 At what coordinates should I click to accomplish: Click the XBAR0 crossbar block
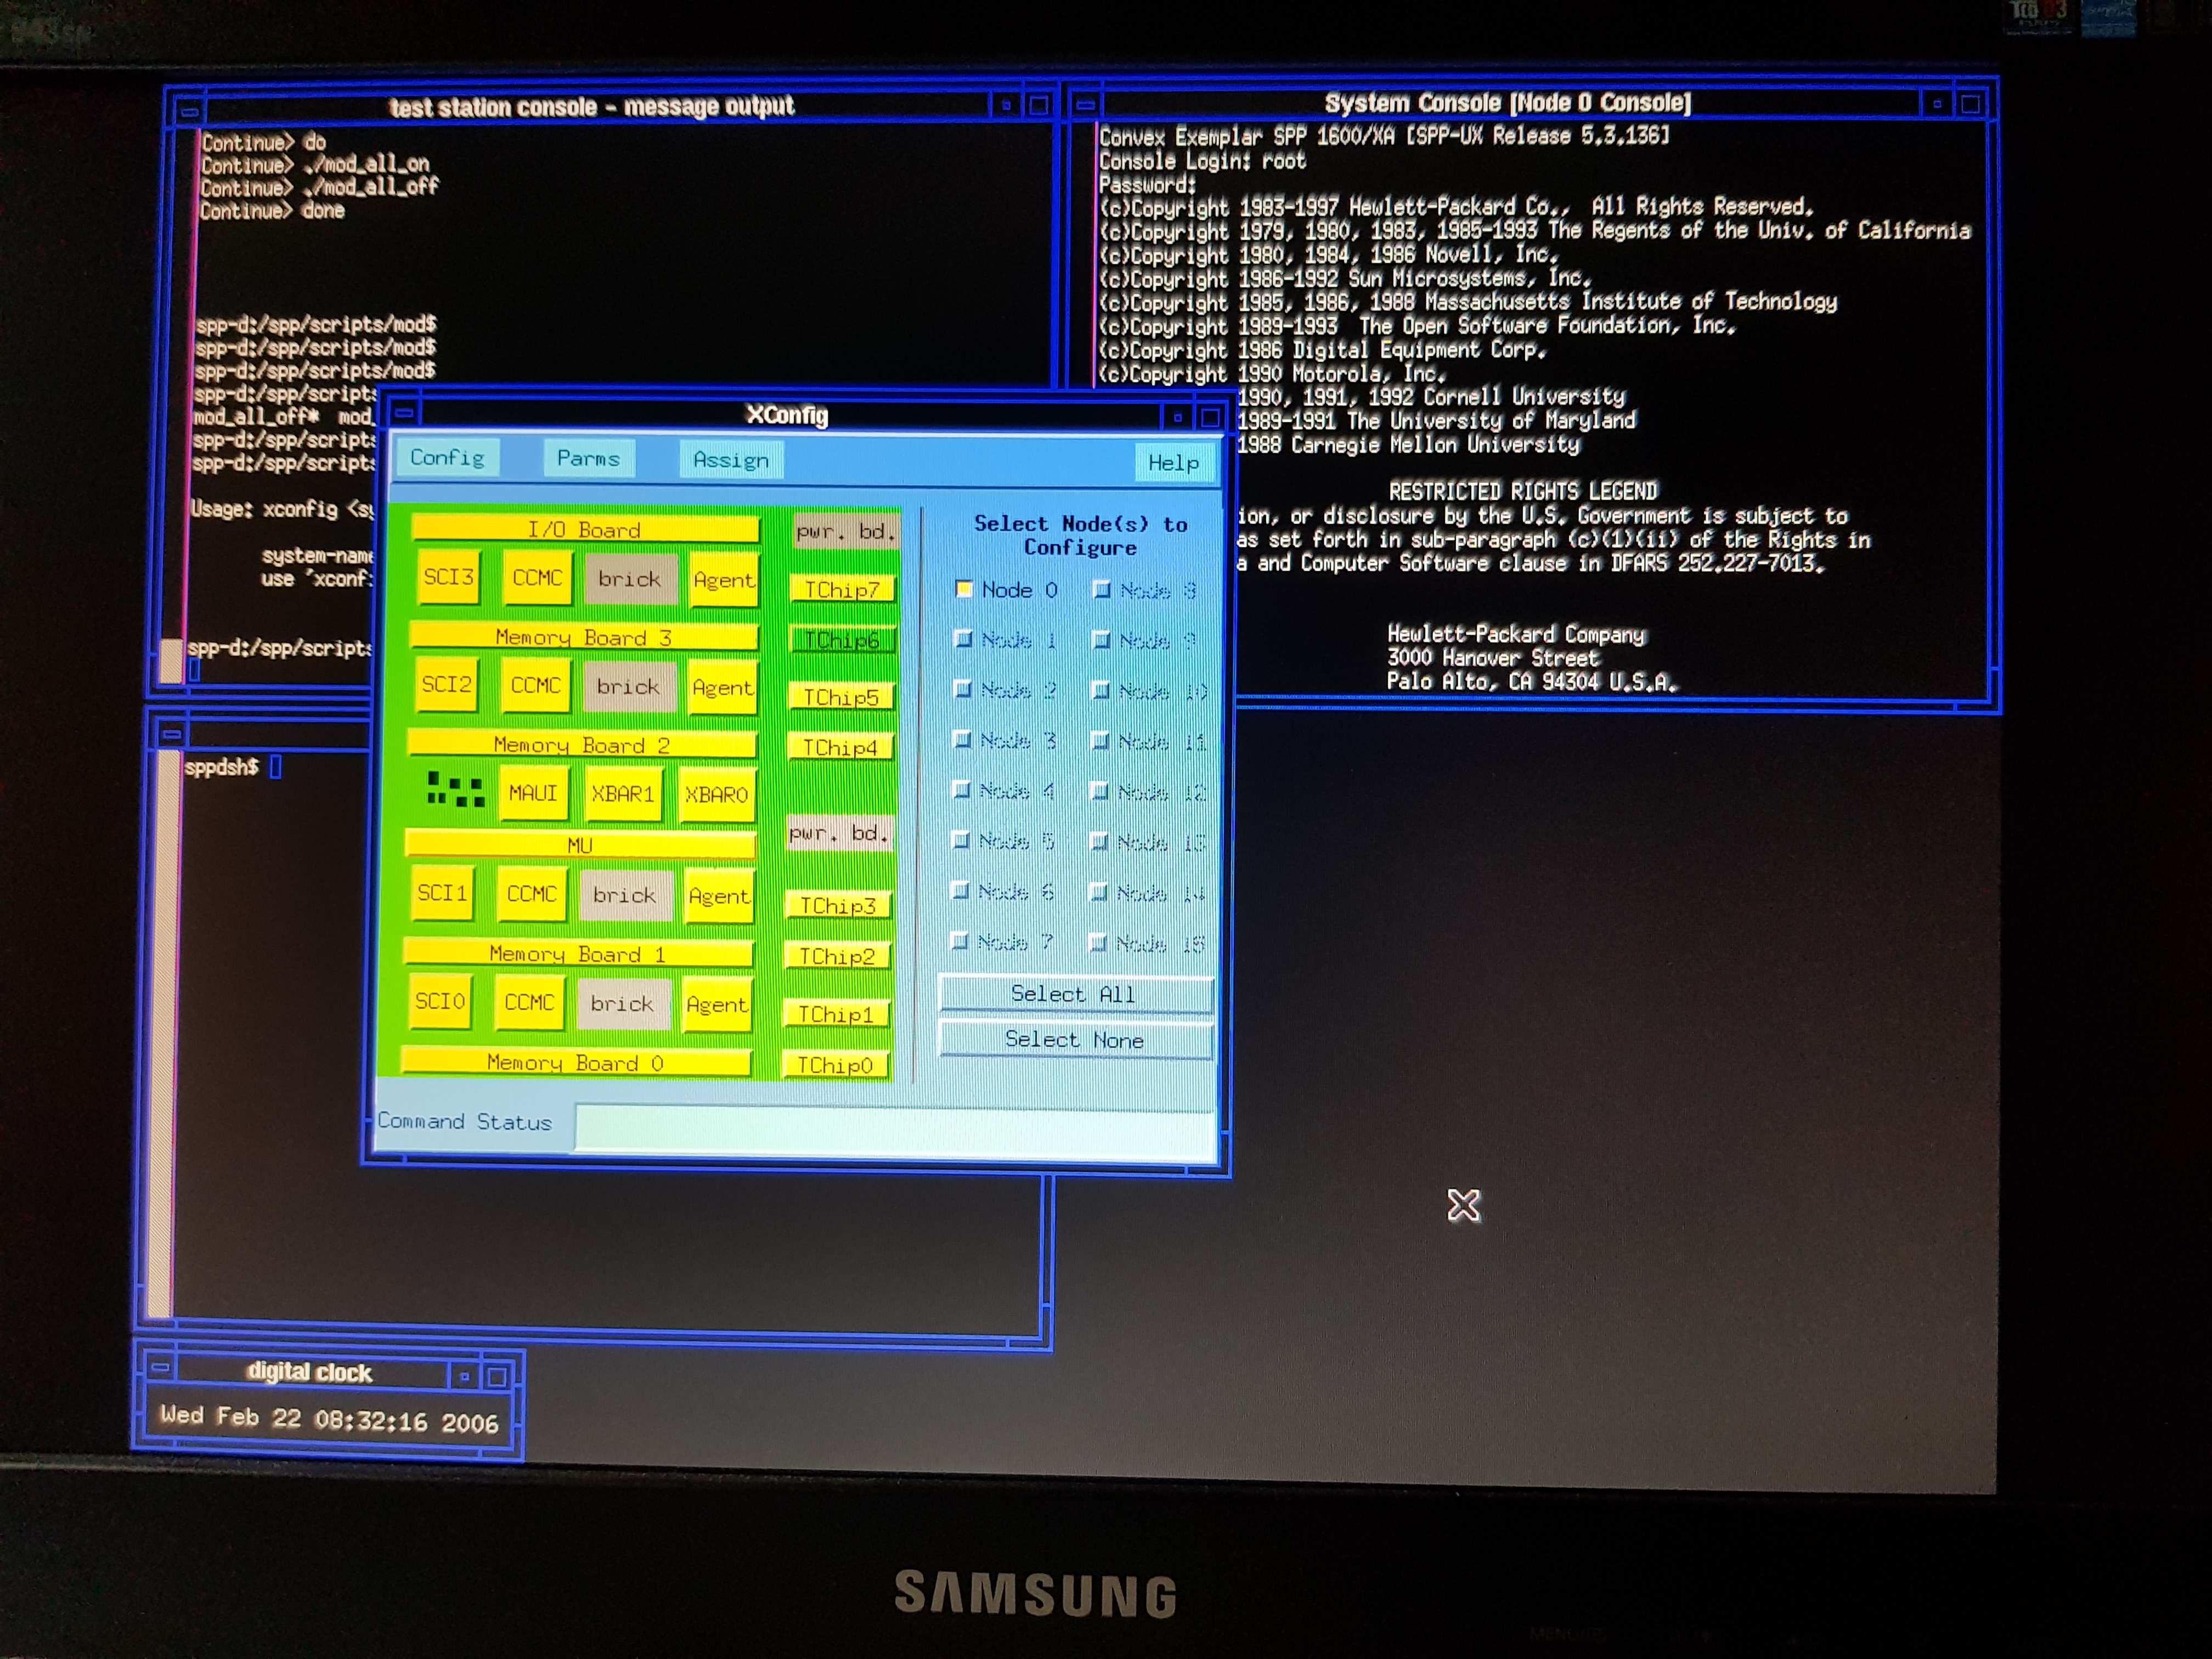pyautogui.click(x=716, y=795)
